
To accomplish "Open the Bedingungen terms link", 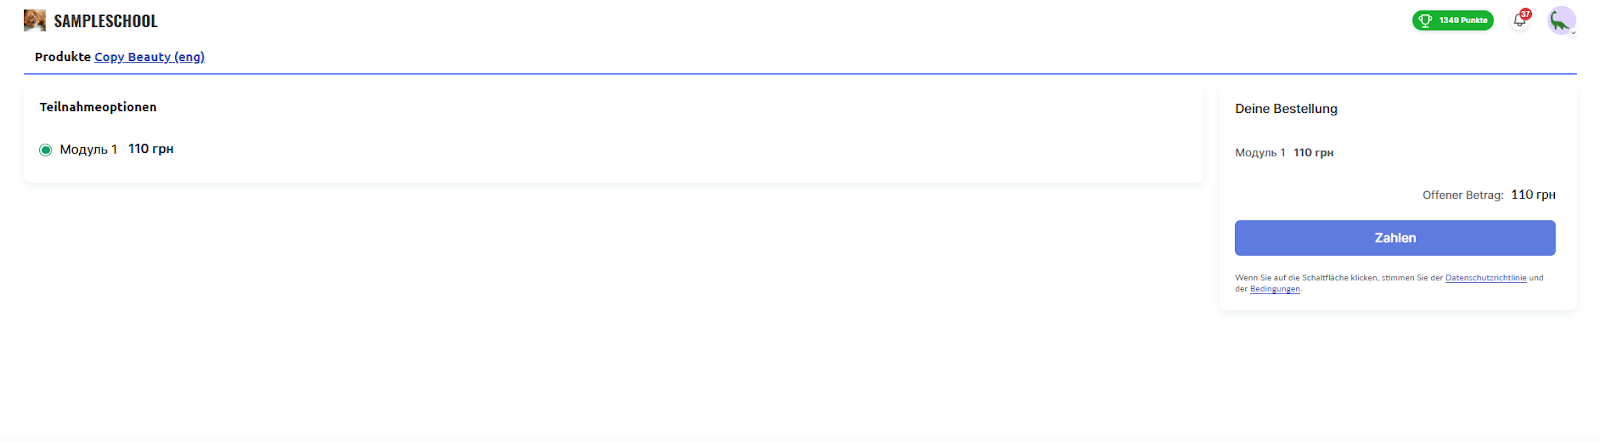I will pyautogui.click(x=1275, y=289).
